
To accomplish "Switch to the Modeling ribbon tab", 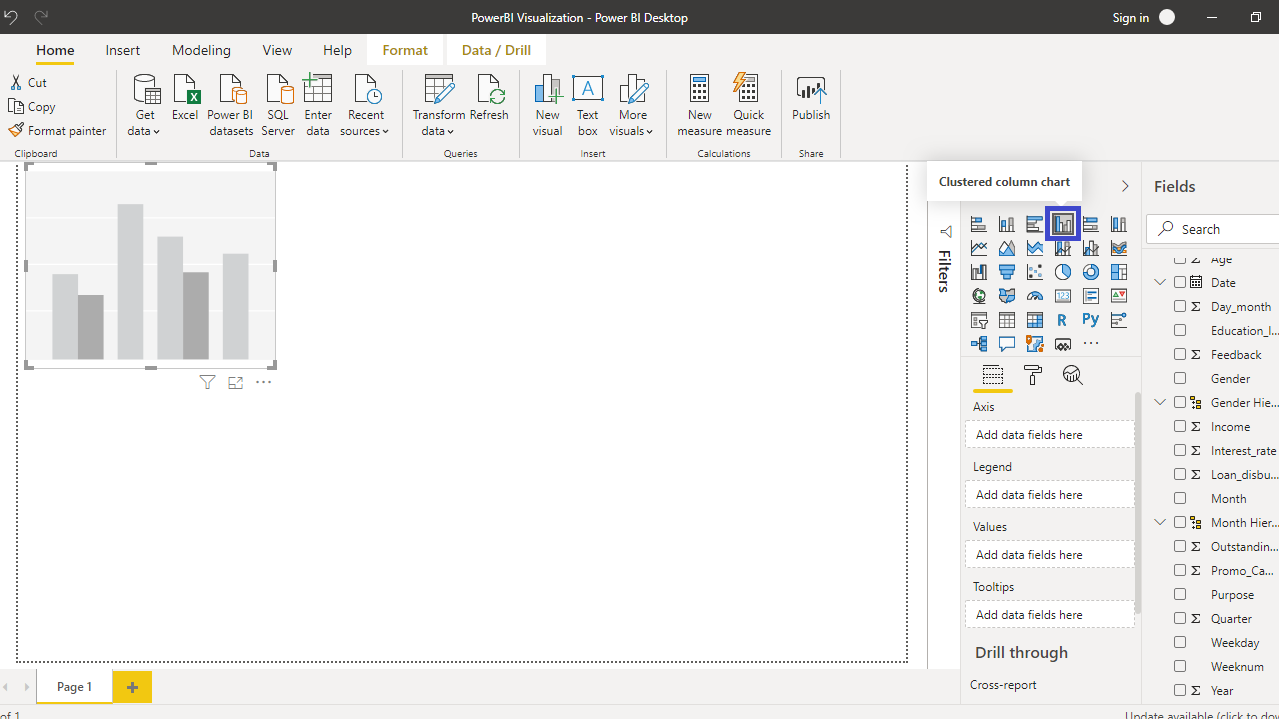I will pyautogui.click(x=201, y=50).
